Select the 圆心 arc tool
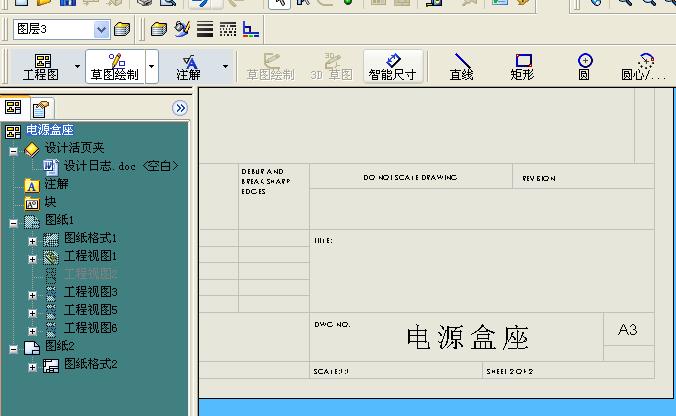The height and width of the screenshot is (416, 676). tap(644, 67)
